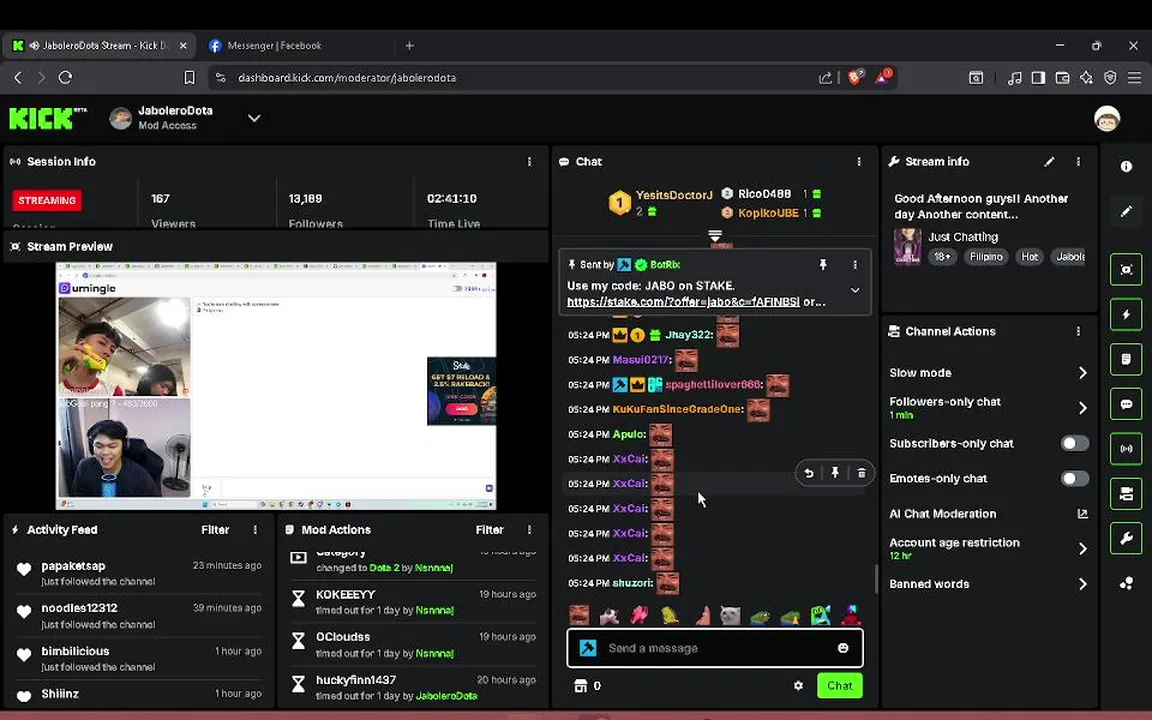The height and width of the screenshot is (720, 1152).
Task: Reload the browser page
Action: [65, 77]
